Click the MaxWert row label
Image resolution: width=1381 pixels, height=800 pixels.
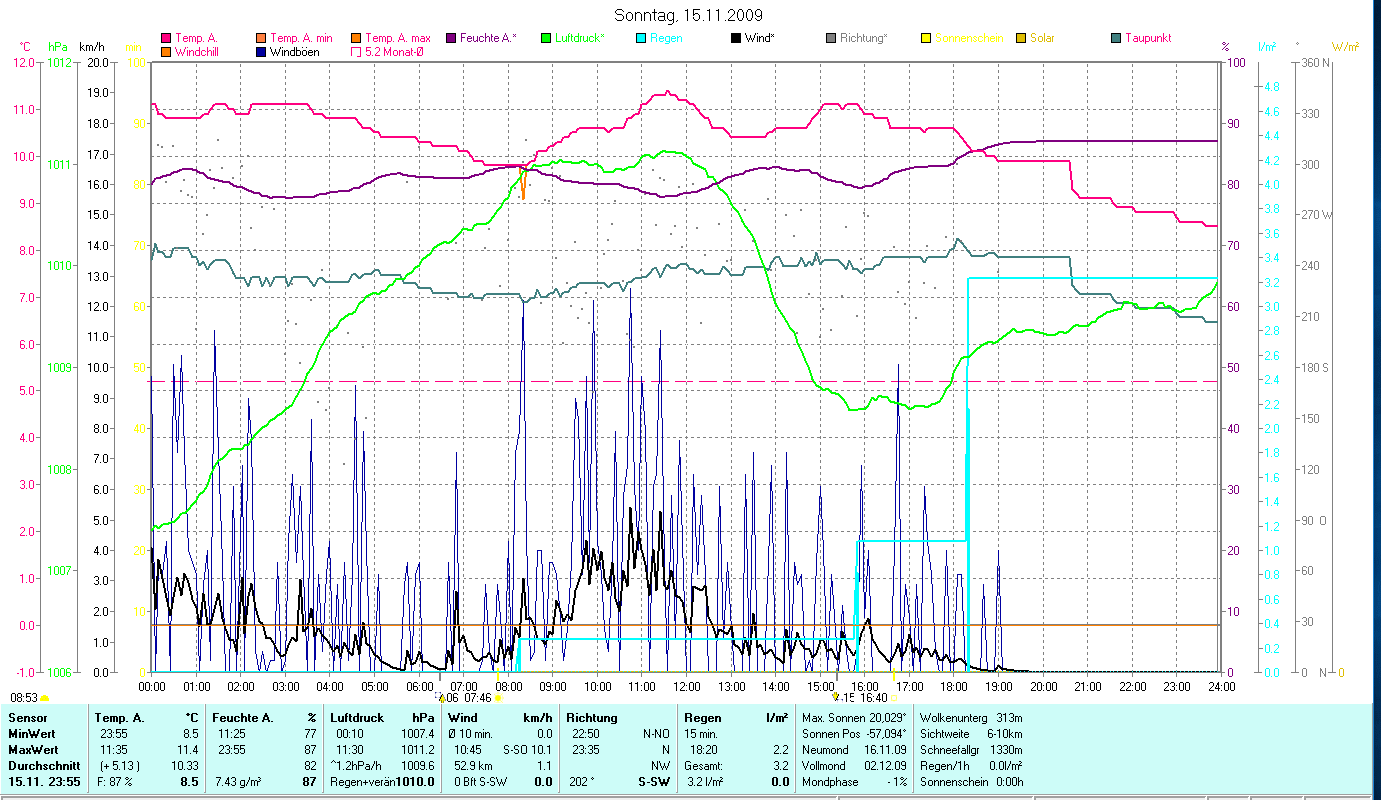coord(35,750)
